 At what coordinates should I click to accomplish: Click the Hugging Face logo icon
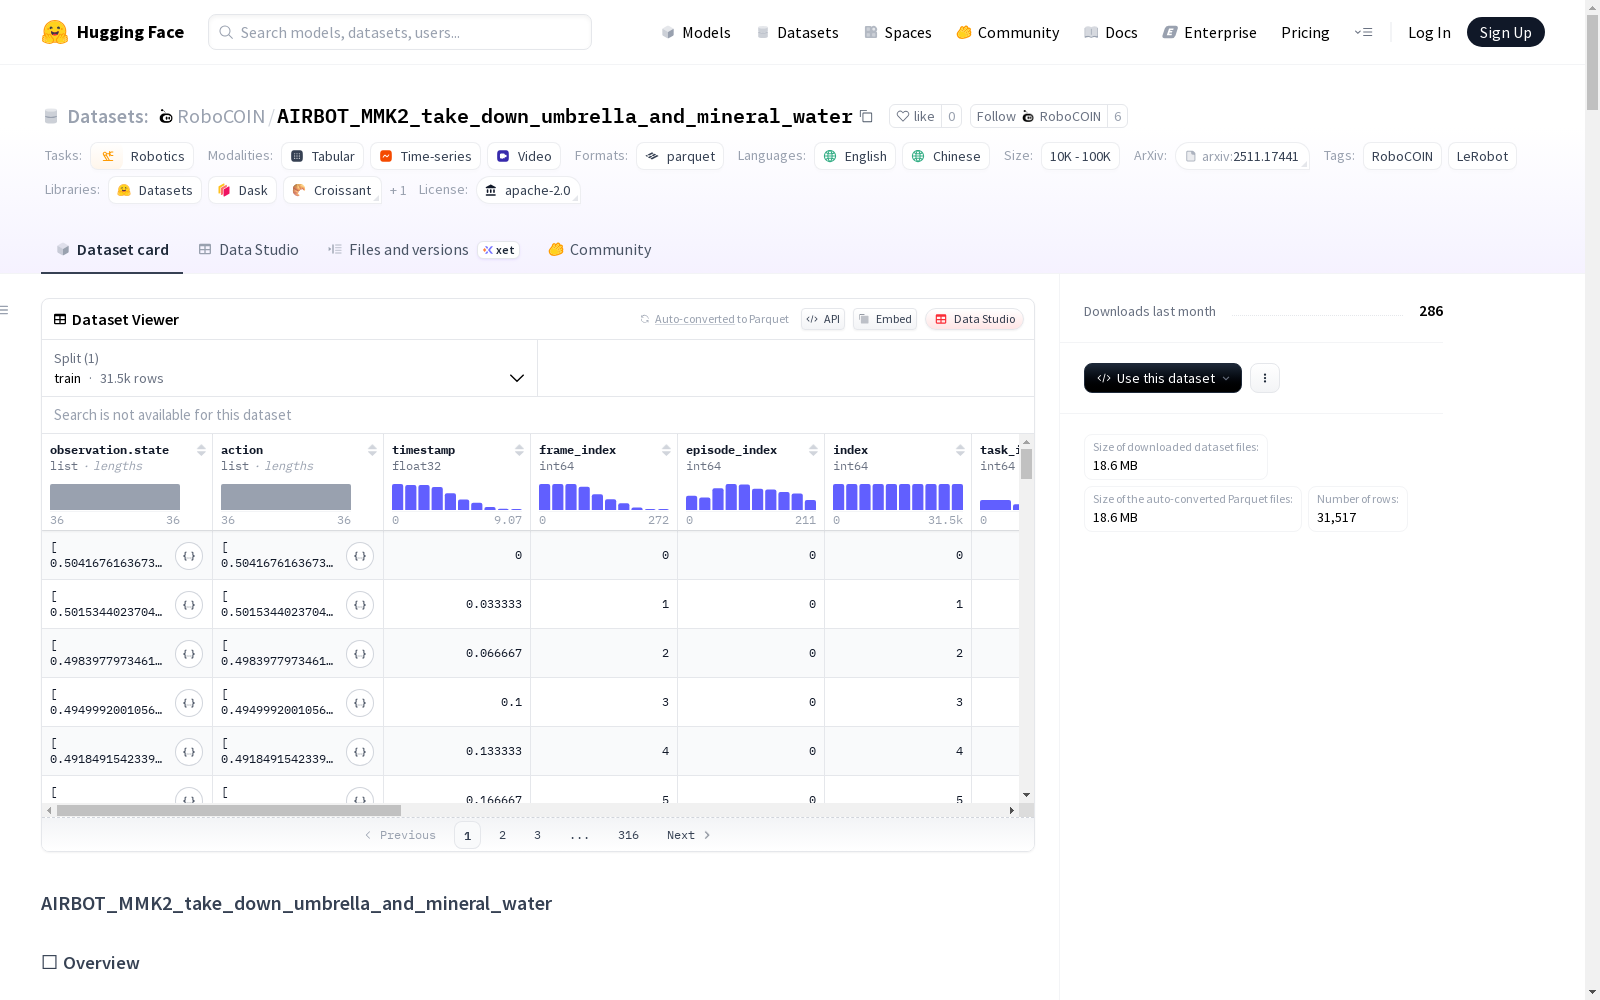pos(55,32)
